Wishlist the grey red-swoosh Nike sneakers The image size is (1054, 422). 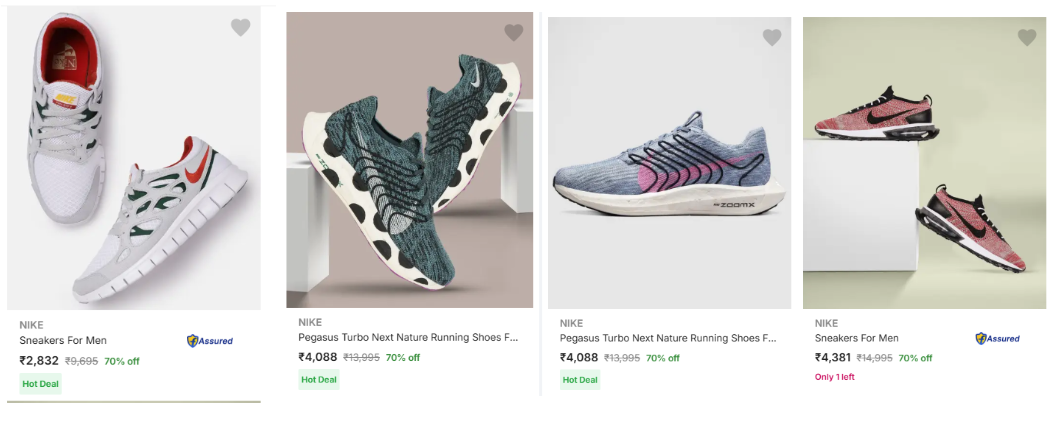240,28
